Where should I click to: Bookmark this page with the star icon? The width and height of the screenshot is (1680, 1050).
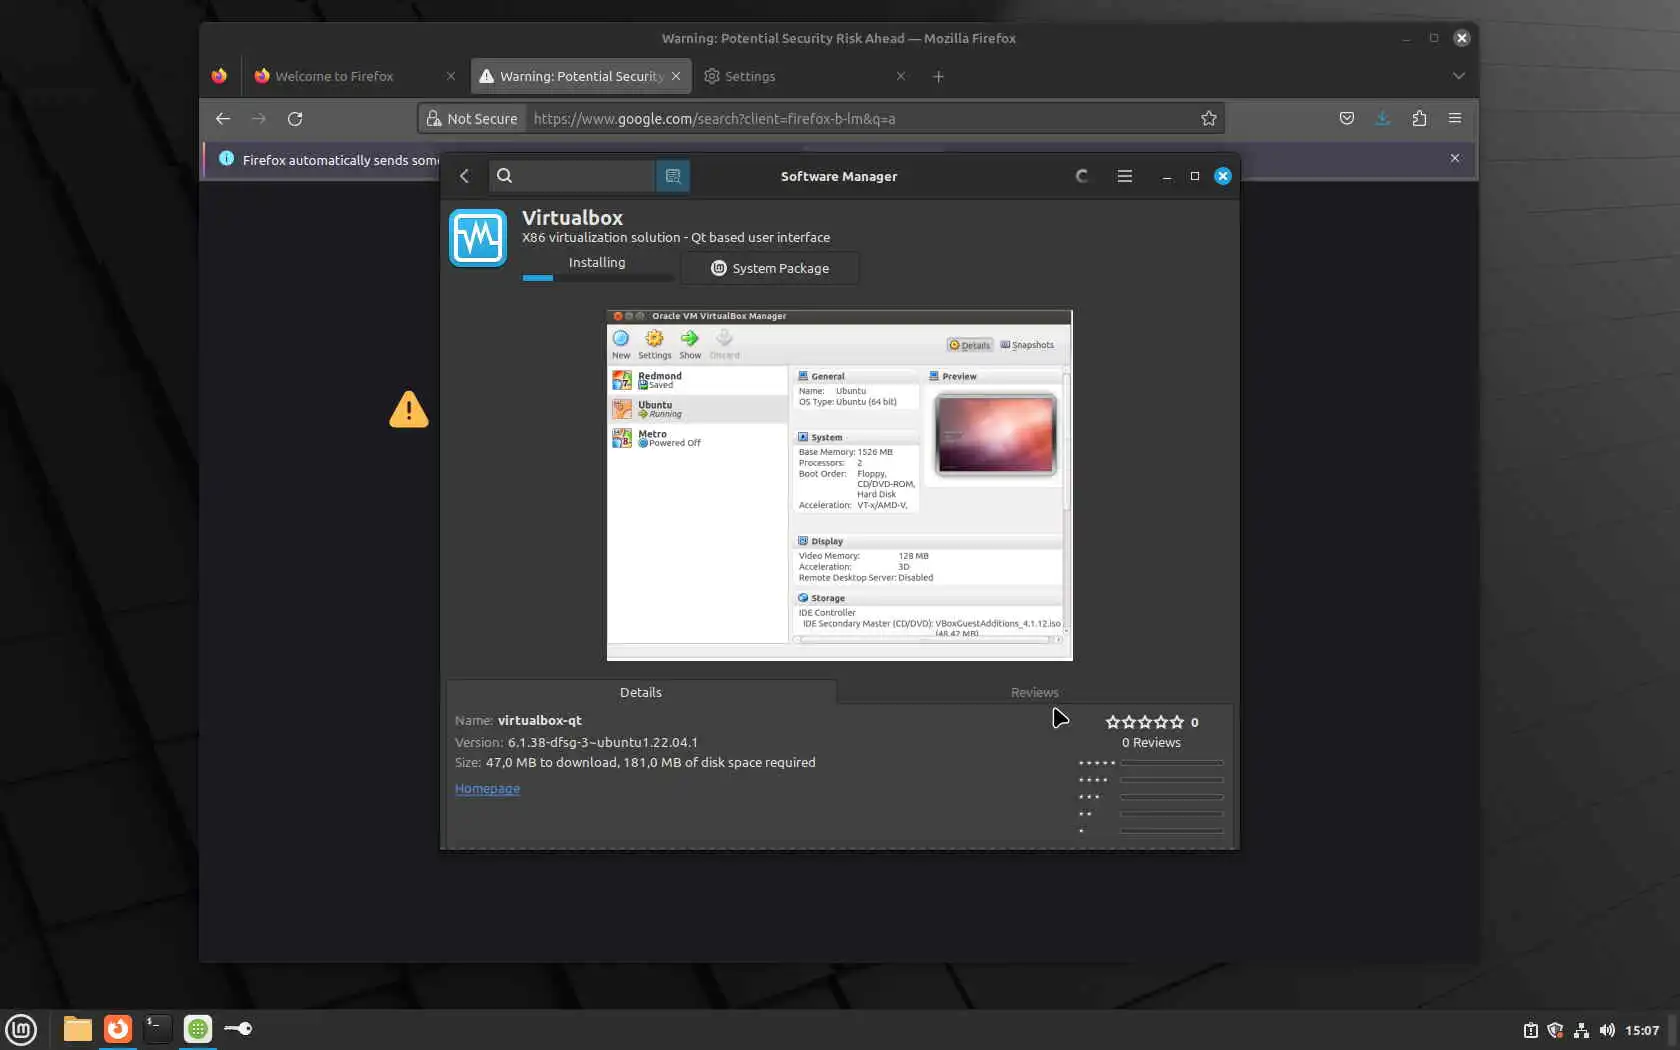click(1209, 118)
